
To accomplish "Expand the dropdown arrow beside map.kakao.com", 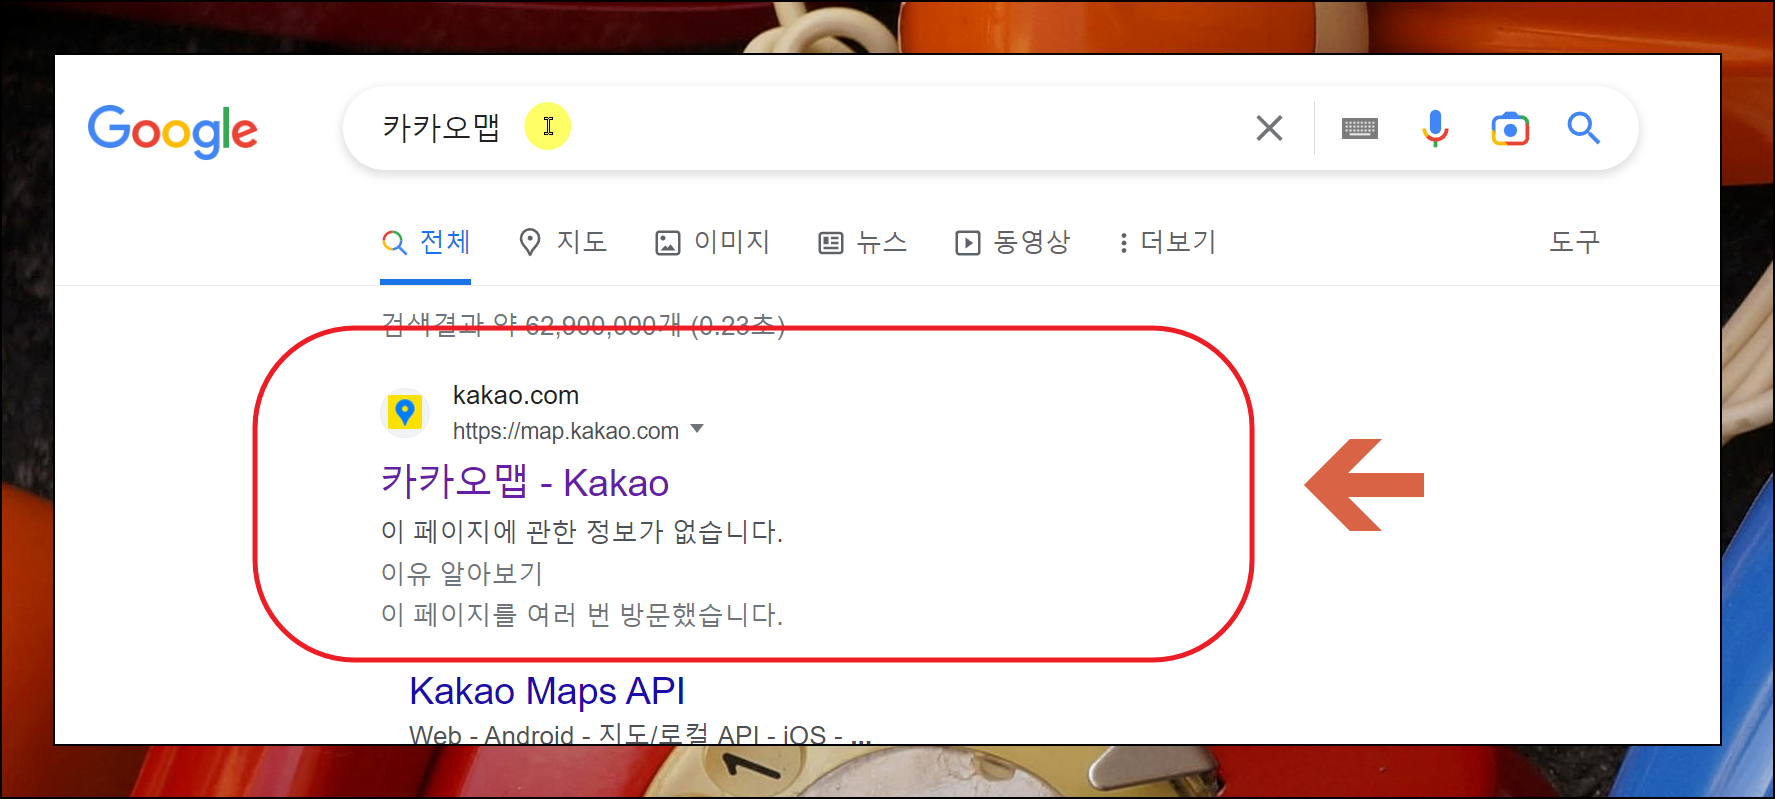I will click(x=697, y=429).
